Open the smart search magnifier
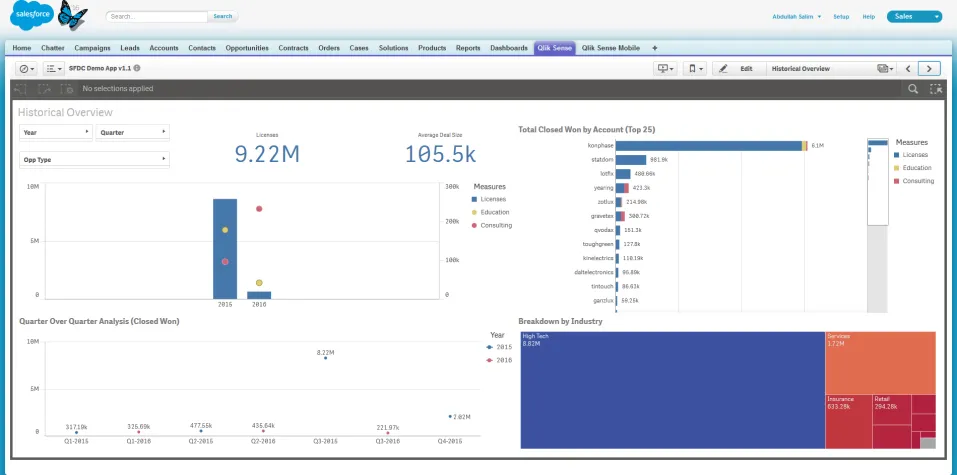Image resolution: width=957 pixels, height=475 pixels. (x=912, y=89)
